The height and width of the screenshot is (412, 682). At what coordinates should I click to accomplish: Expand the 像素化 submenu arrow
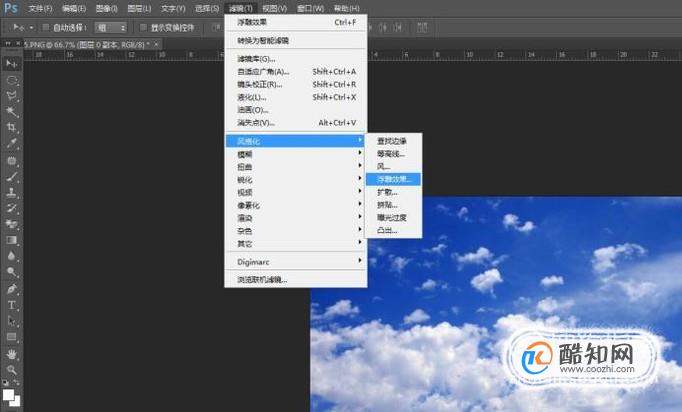click(x=360, y=204)
